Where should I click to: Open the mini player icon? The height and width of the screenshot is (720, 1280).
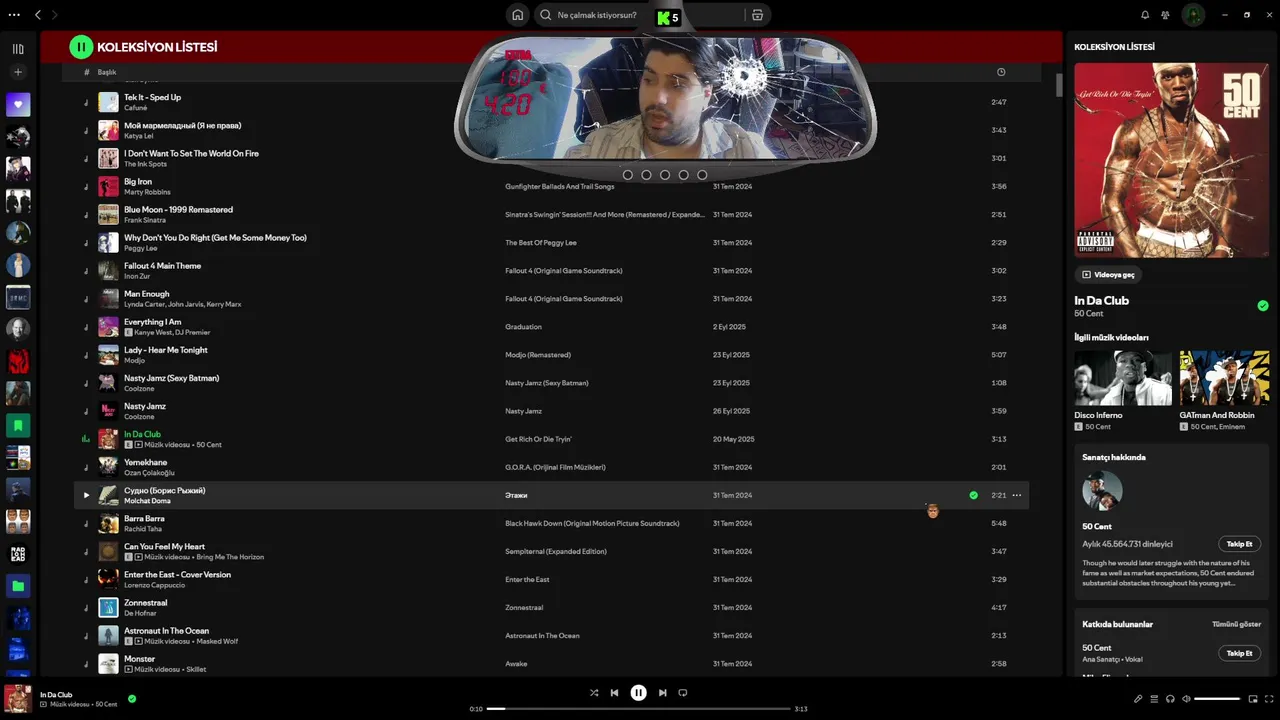(1253, 699)
